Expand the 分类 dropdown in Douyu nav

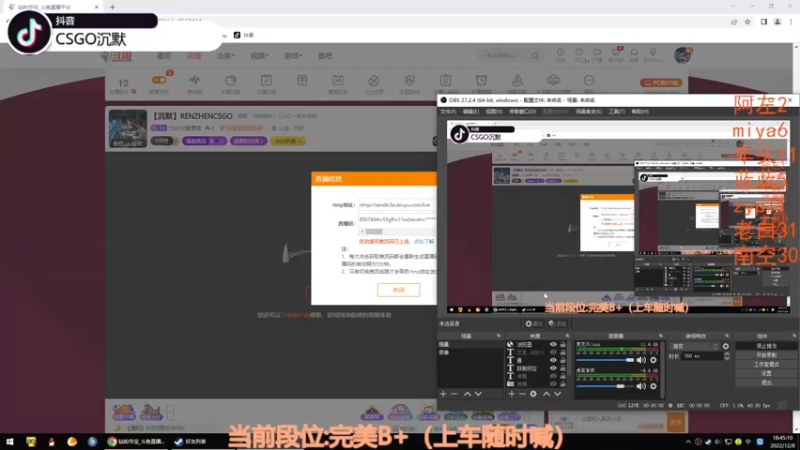tap(225, 56)
